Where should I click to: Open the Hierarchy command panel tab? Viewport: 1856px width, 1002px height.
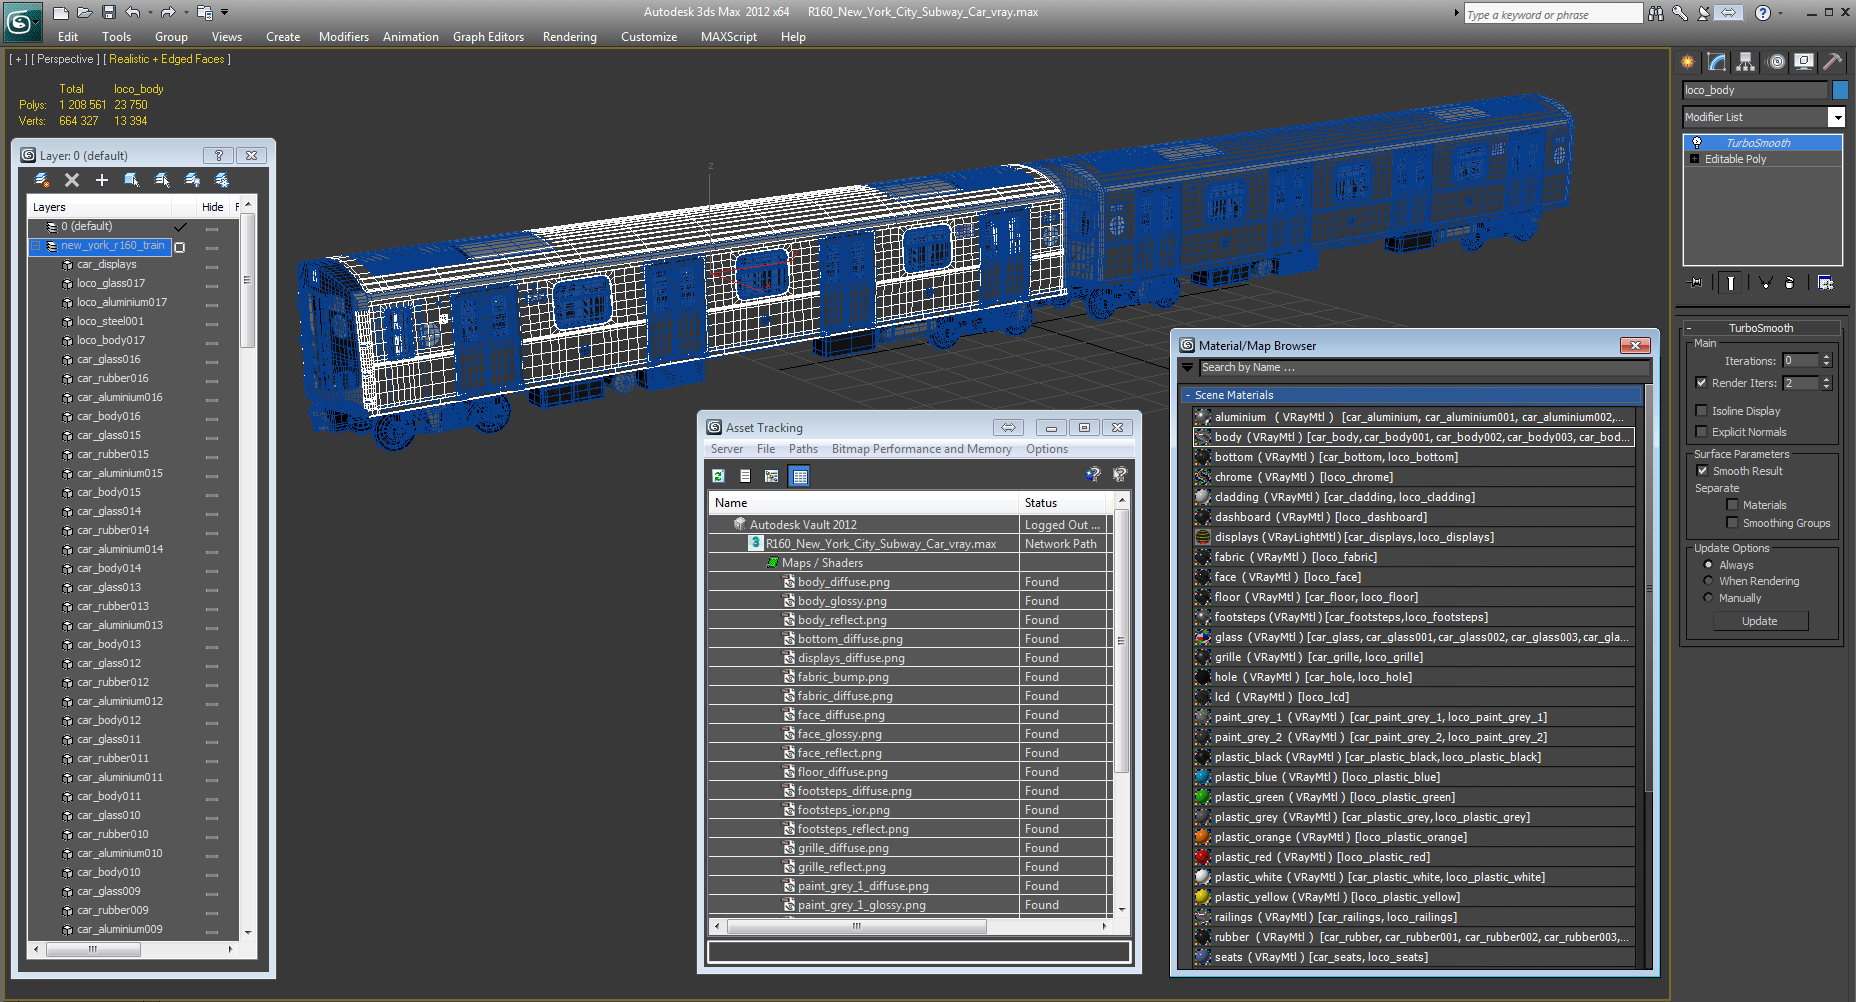point(1745,62)
